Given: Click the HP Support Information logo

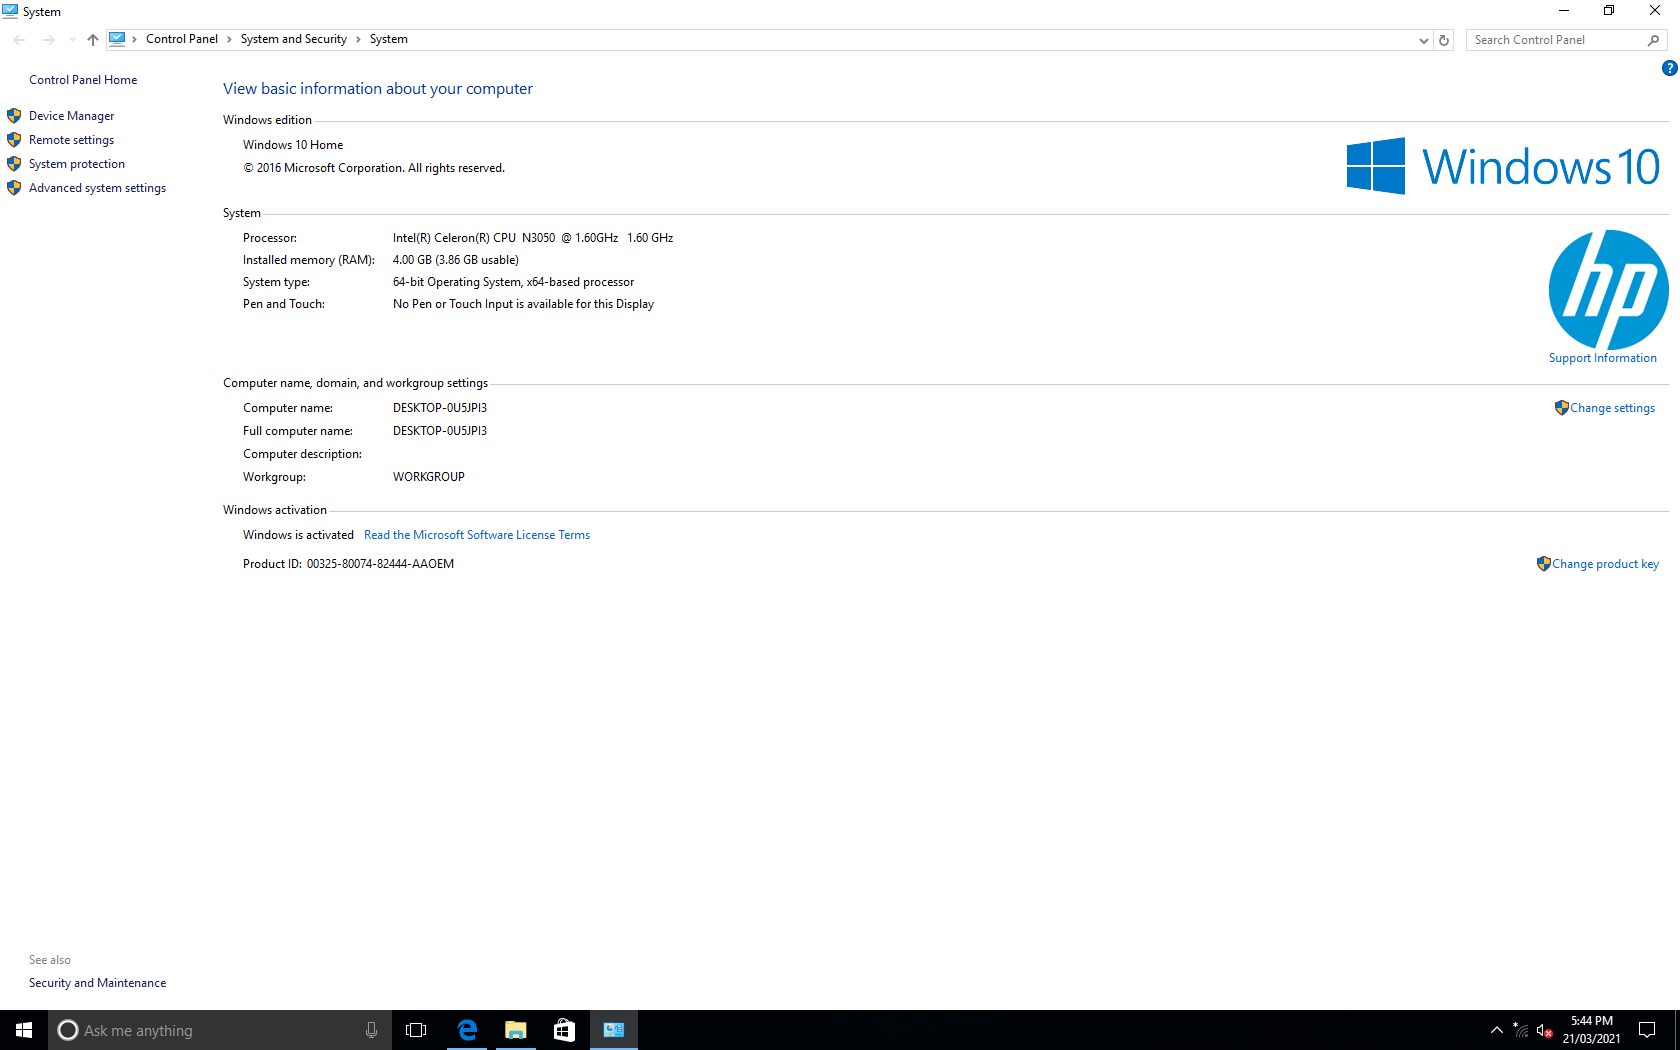Looking at the screenshot, I should [1607, 290].
